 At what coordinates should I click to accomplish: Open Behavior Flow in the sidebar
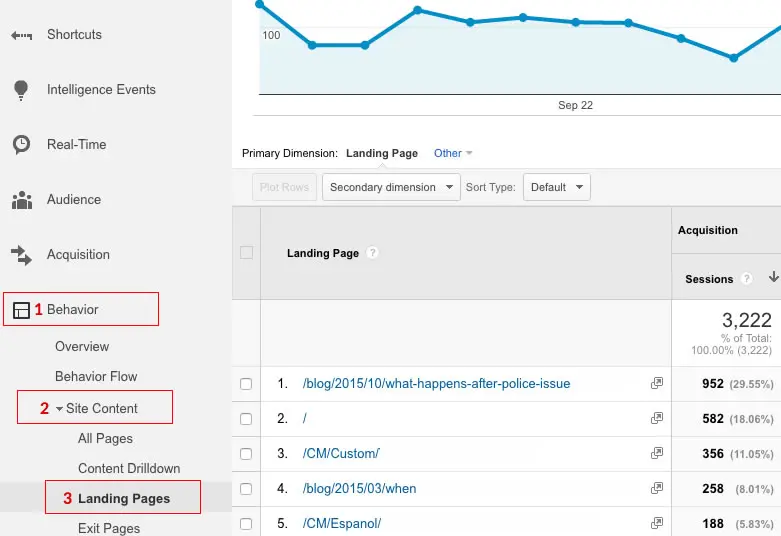pos(96,377)
